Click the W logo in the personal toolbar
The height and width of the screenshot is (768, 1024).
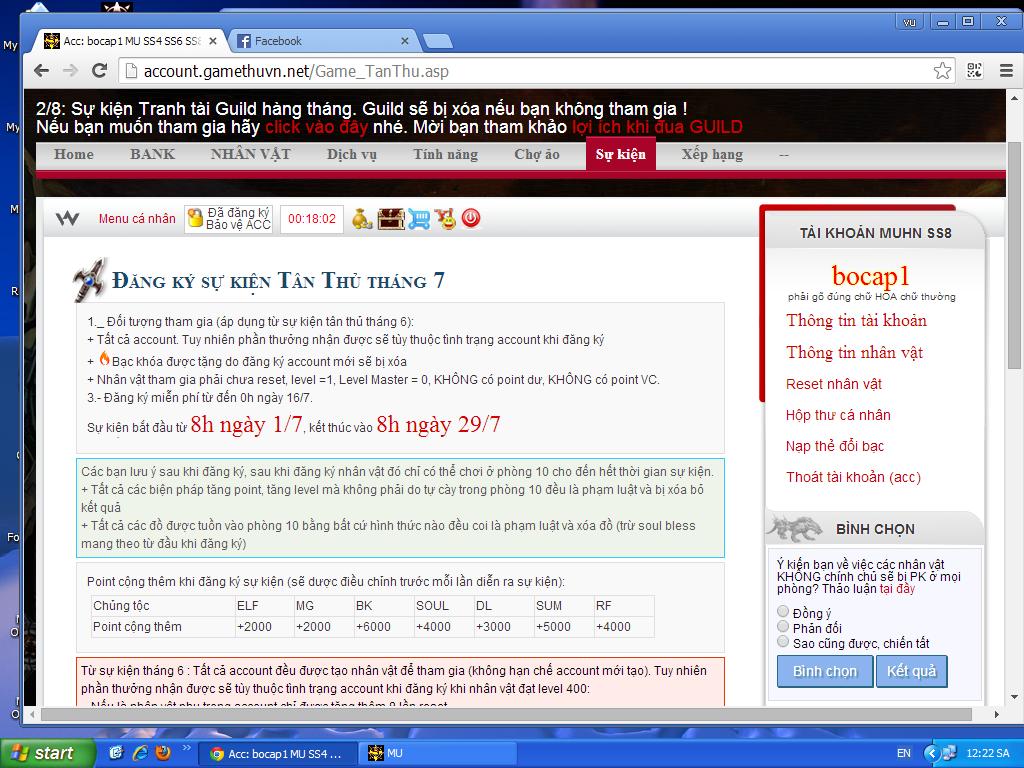[x=67, y=219]
